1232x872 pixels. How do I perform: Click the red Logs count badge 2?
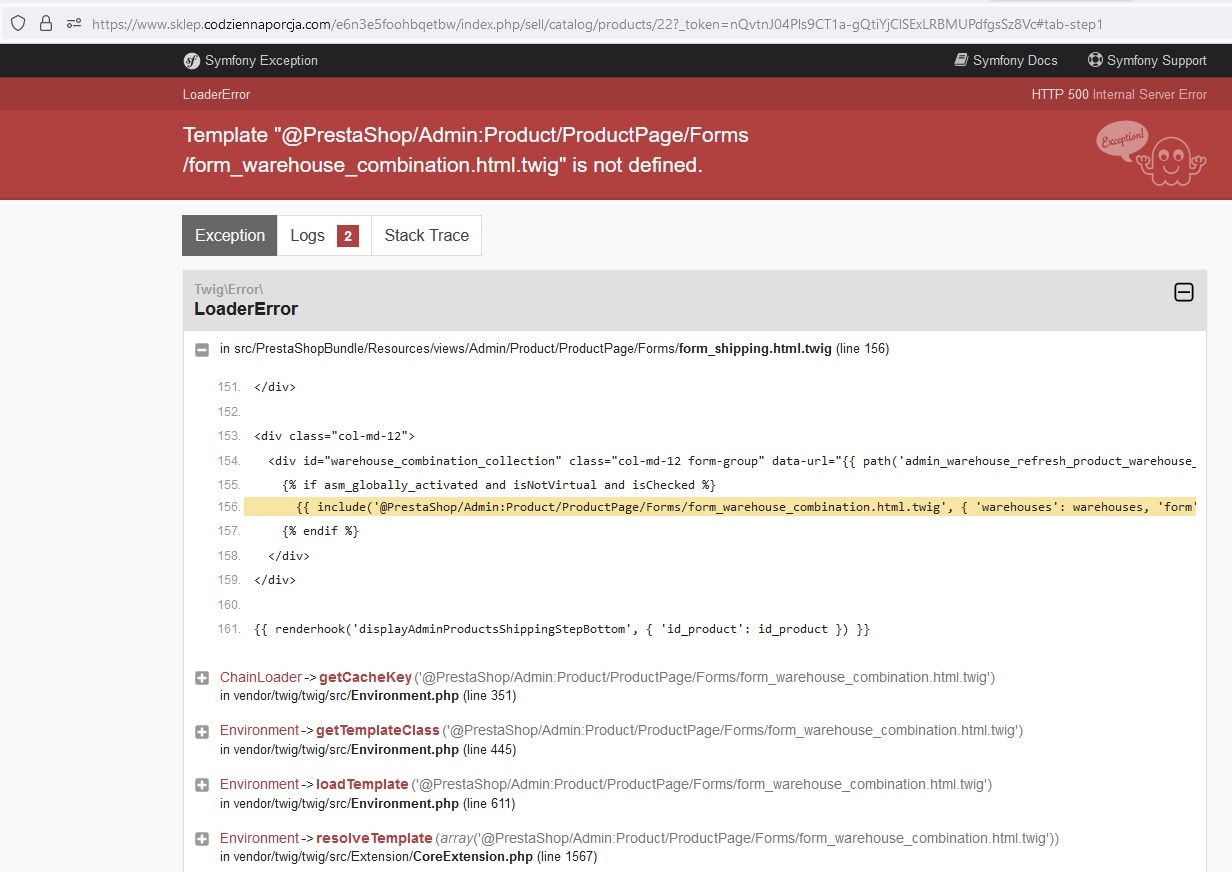point(348,236)
